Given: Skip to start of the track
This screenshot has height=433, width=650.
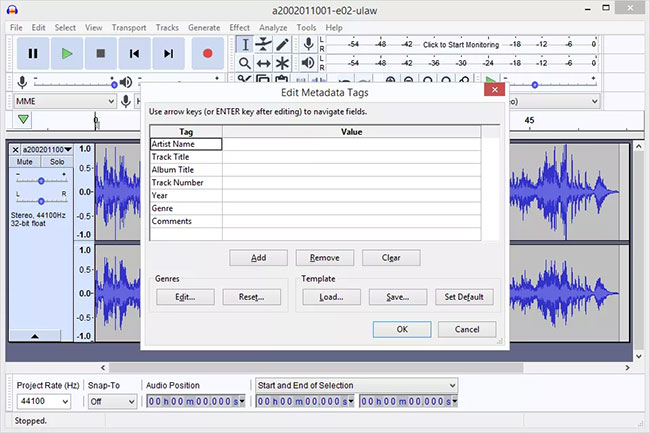Looking at the screenshot, I should (134, 53).
